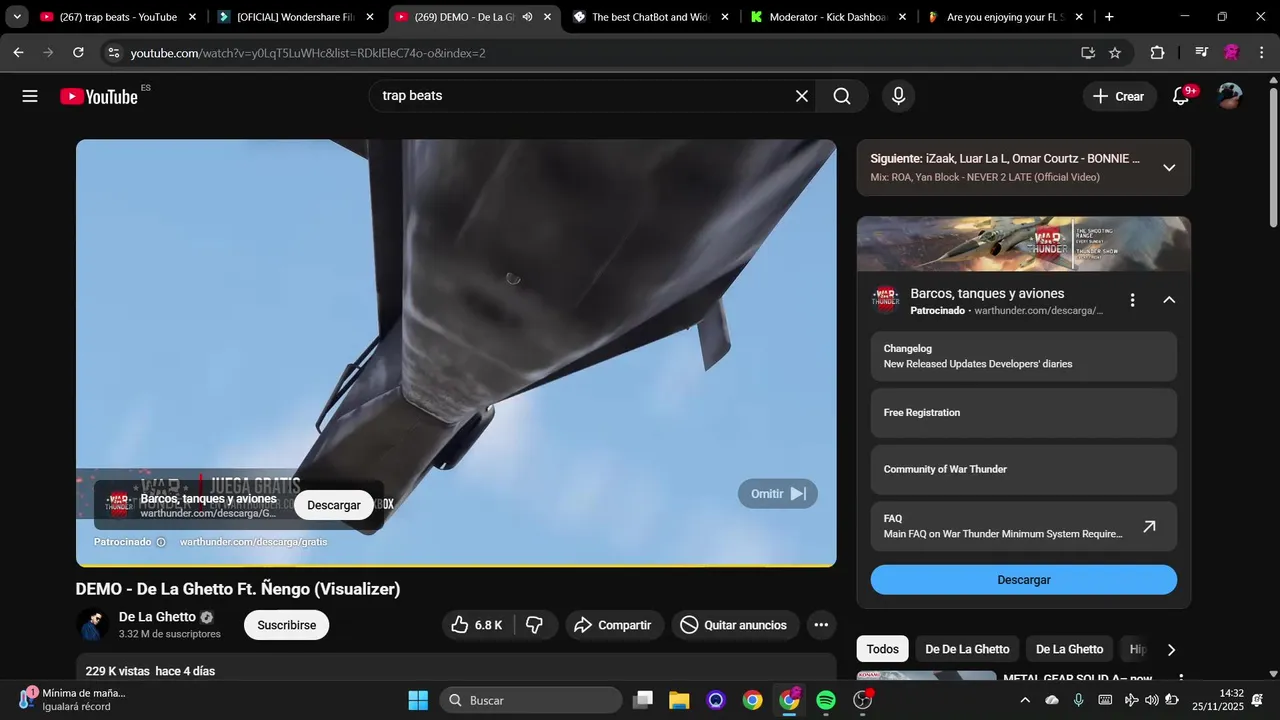Screen dimensions: 1280x720
Task: Open a new Chrome tab
Action: [x=1109, y=17]
